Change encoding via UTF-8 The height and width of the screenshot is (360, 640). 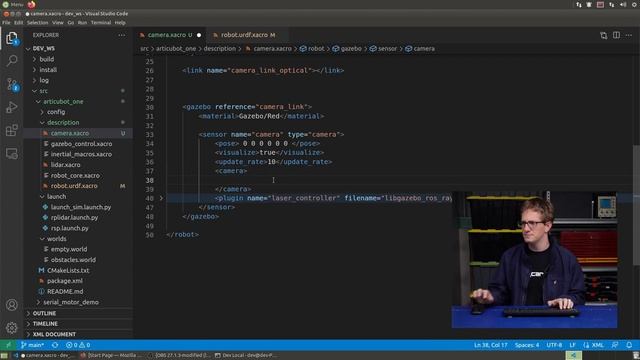[554, 345]
